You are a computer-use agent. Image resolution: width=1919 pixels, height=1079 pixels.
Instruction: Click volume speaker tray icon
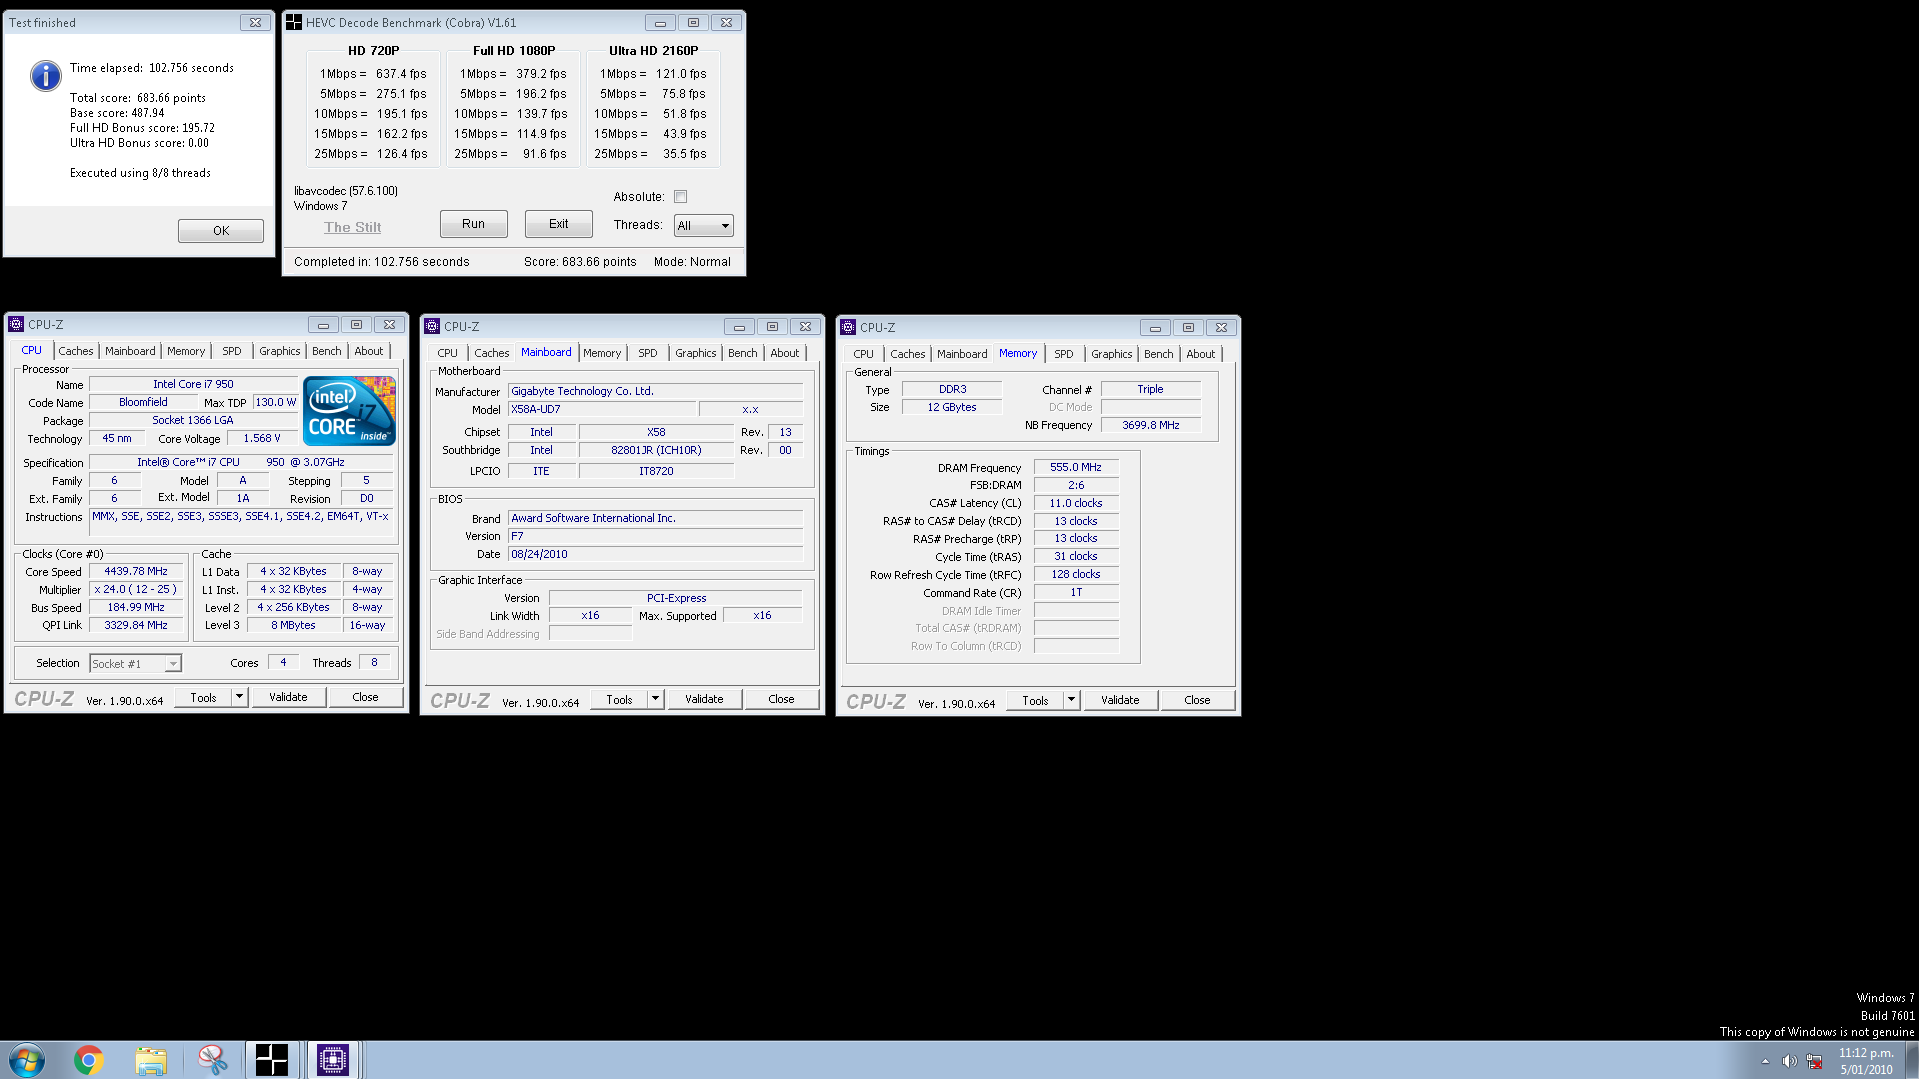[1789, 1061]
